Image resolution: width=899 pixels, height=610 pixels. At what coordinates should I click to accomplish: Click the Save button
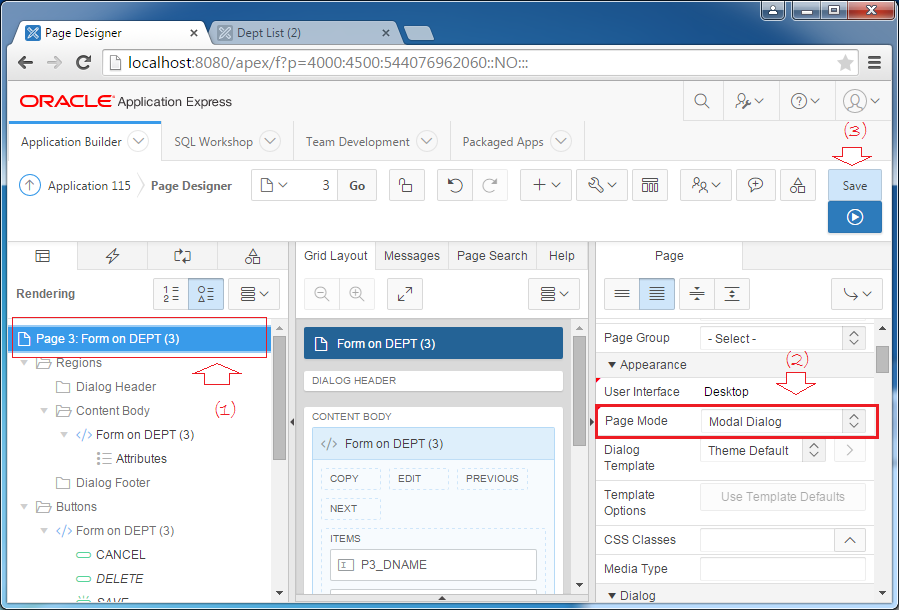click(854, 185)
